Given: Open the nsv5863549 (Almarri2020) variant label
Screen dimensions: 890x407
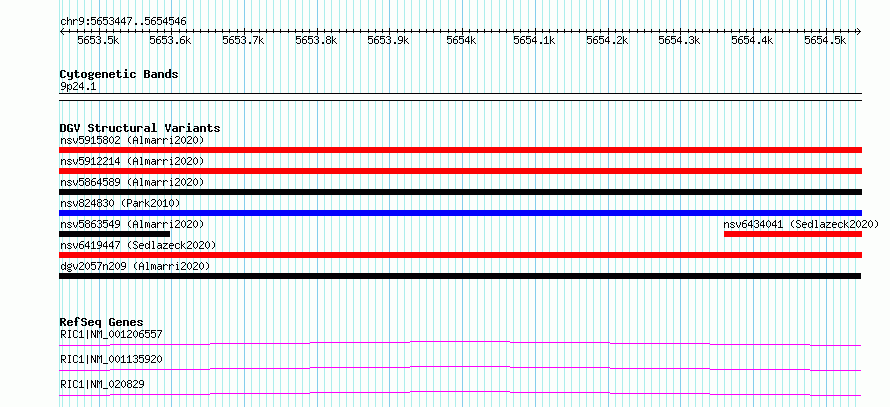Looking at the screenshot, I should [132, 224].
